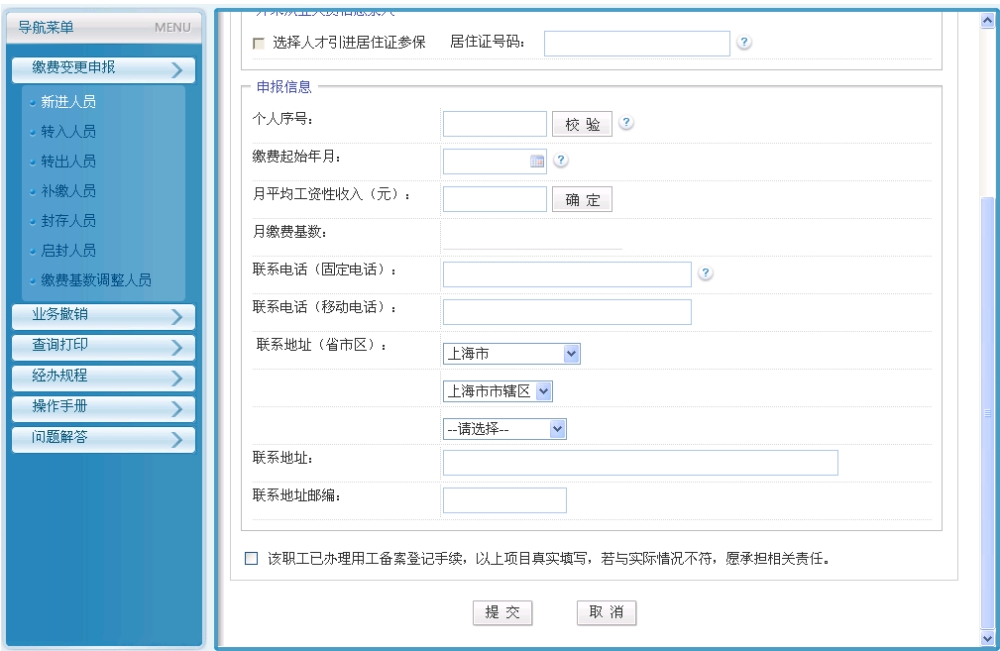Open help icon next to 校验 button
This screenshot has height=651, width=1000.
coord(626,122)
